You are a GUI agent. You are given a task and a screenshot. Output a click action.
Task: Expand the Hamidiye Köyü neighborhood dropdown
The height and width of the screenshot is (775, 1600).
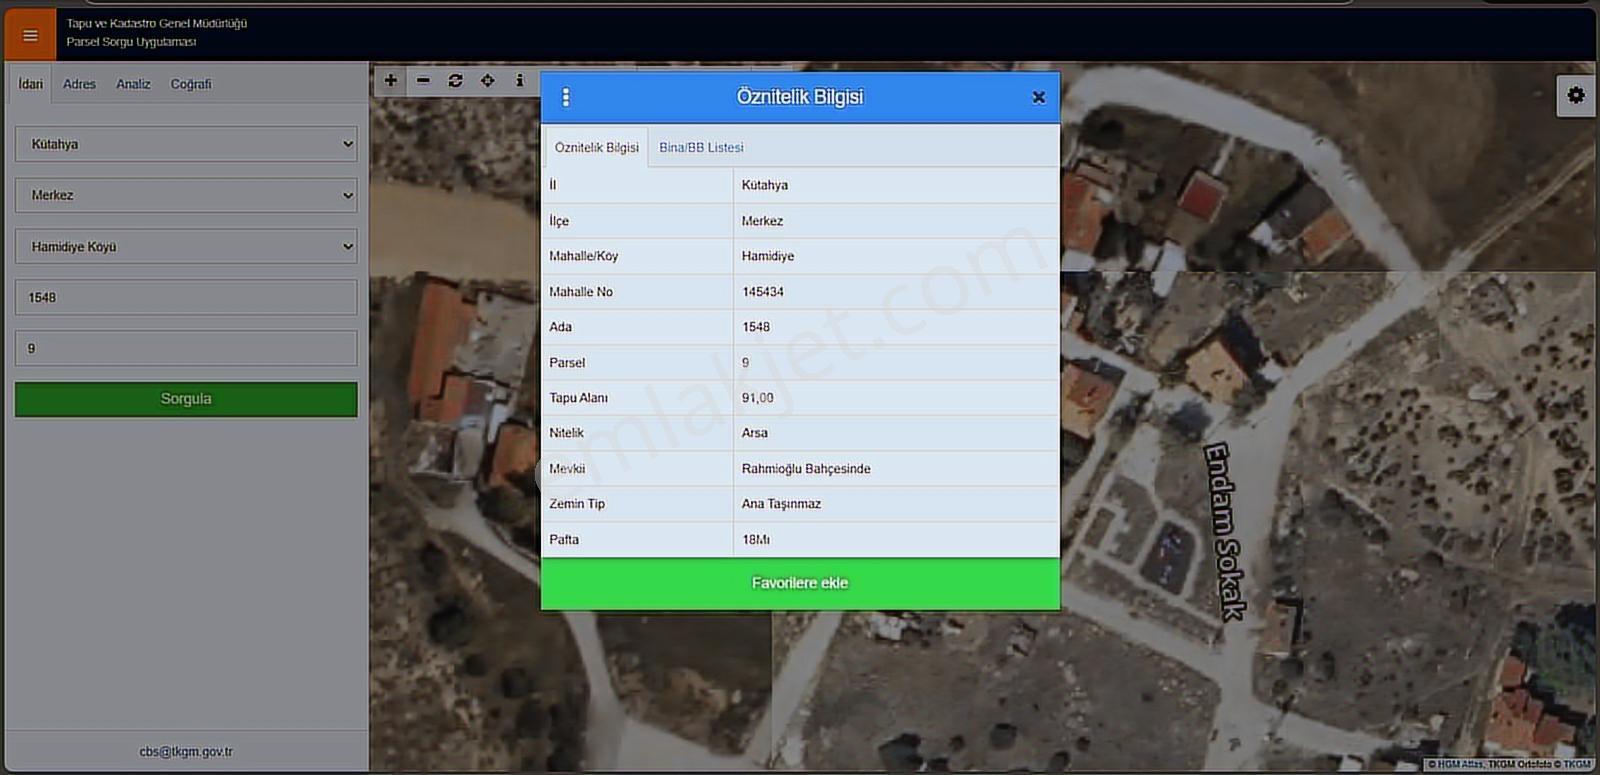pos(186,246)
